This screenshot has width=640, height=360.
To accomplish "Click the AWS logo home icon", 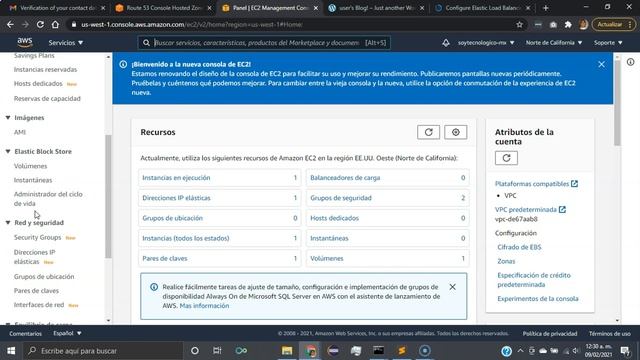I will pyautogui.click(x=24, y=42).
